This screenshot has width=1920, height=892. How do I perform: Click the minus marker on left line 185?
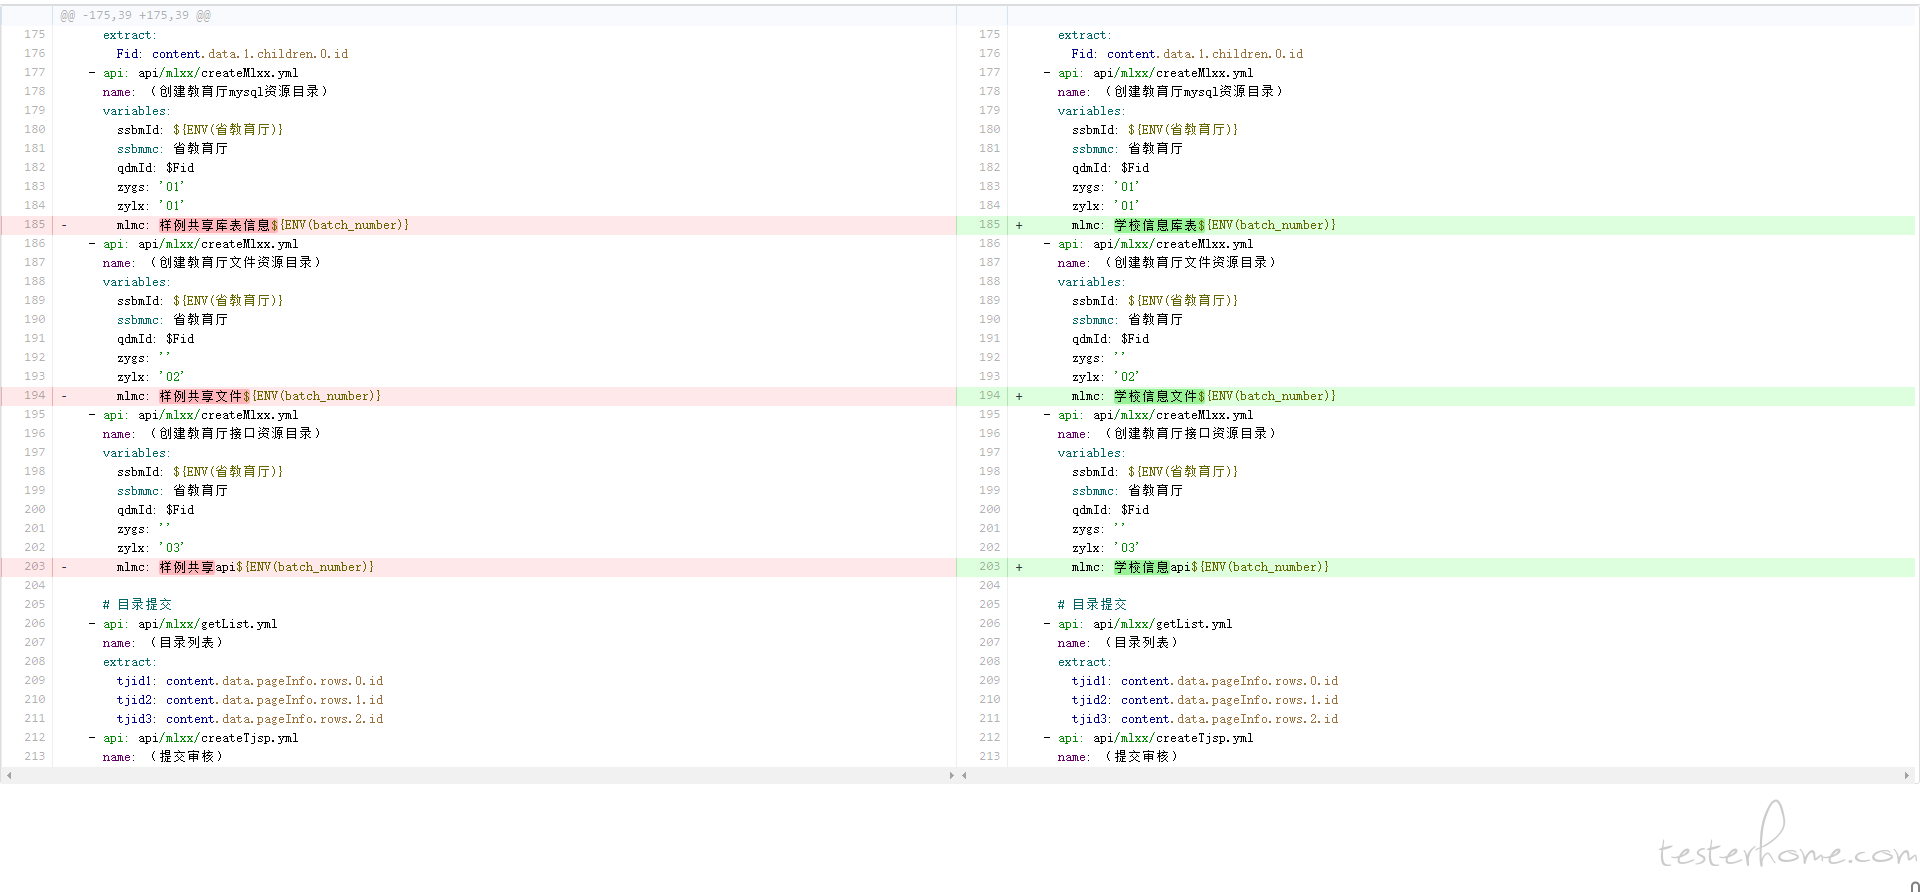[x=64, y=226]
